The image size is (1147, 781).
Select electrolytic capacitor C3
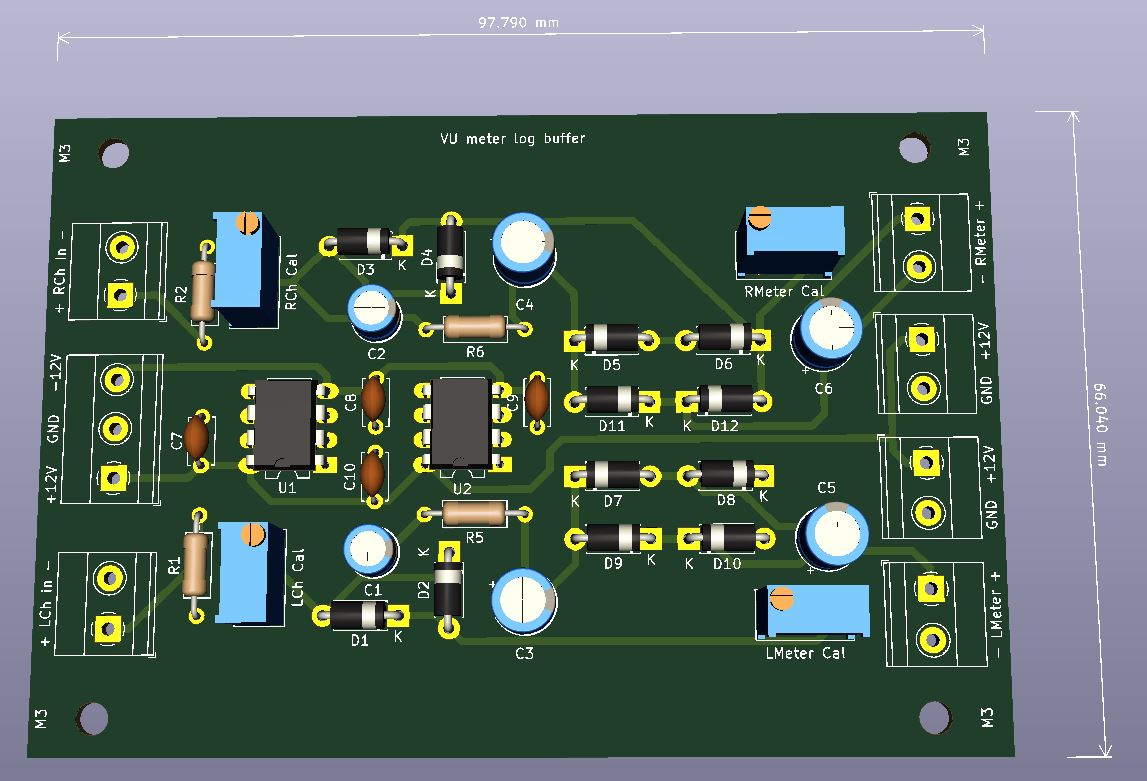(524, 603)
